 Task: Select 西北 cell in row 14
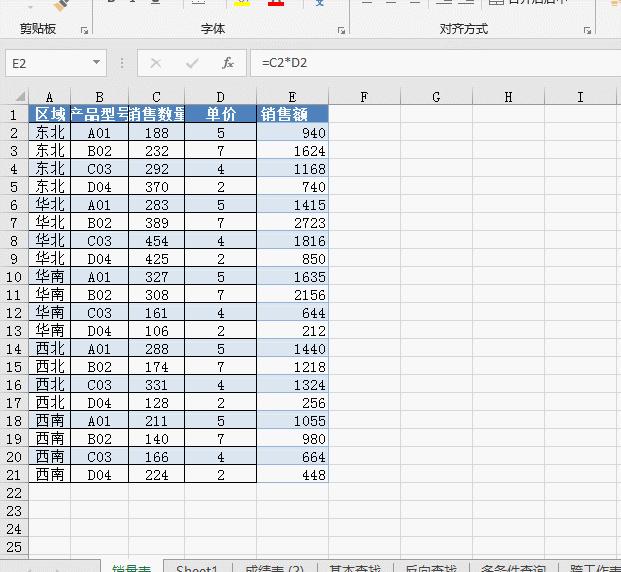50,349
